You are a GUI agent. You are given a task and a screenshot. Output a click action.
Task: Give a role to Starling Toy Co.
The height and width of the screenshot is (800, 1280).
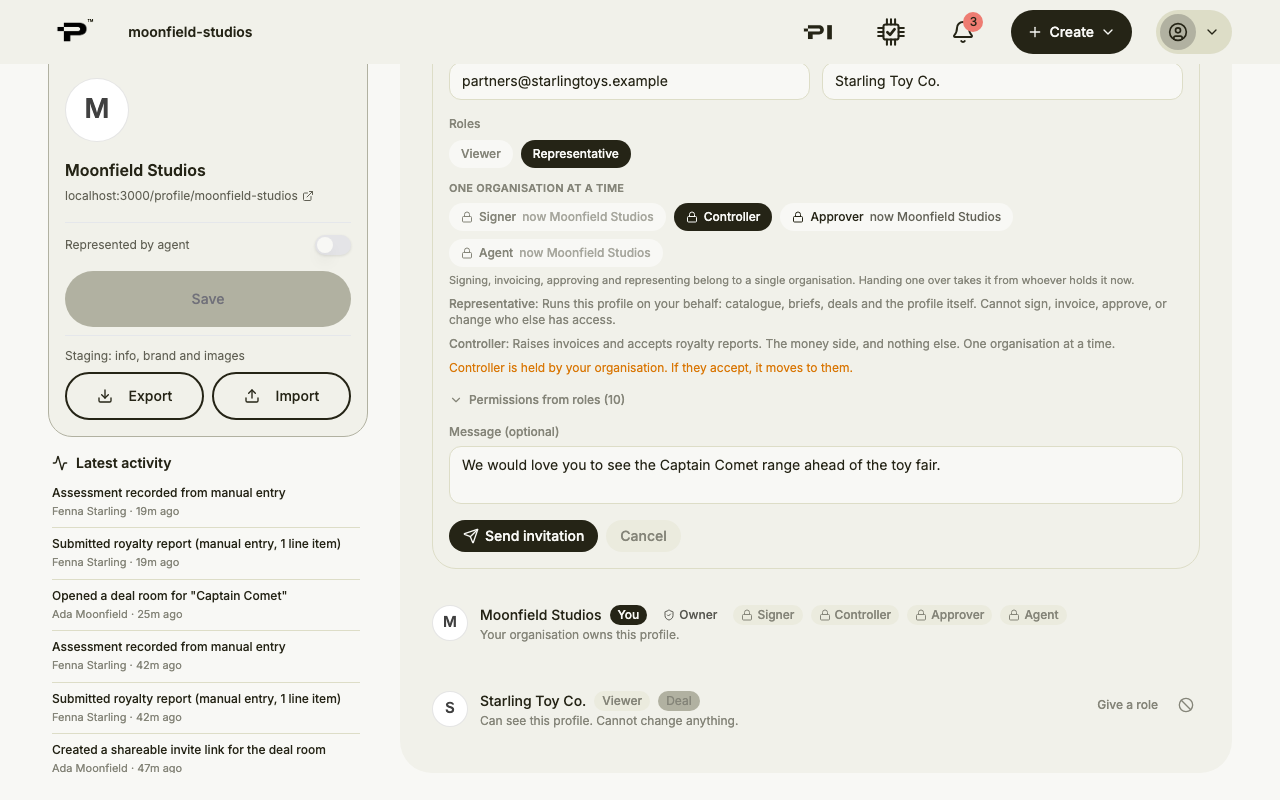(1127, 705)
